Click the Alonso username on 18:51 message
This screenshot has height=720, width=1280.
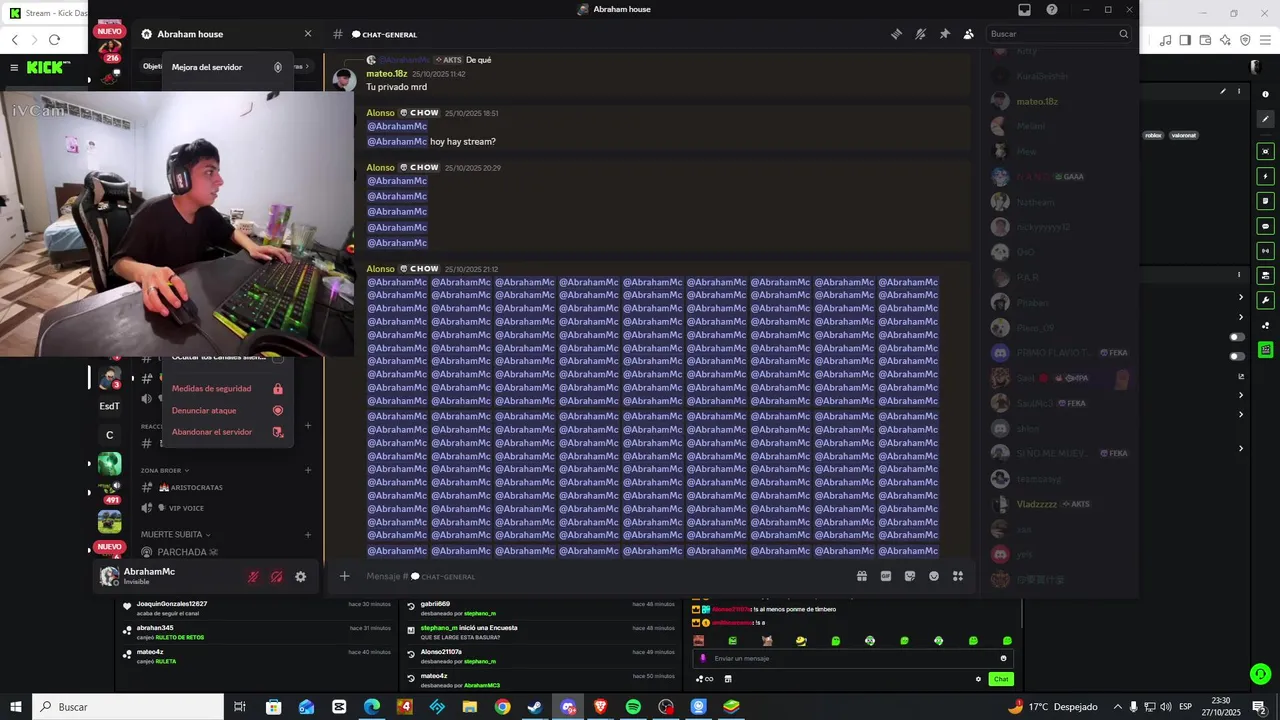[x=380, y=113]
